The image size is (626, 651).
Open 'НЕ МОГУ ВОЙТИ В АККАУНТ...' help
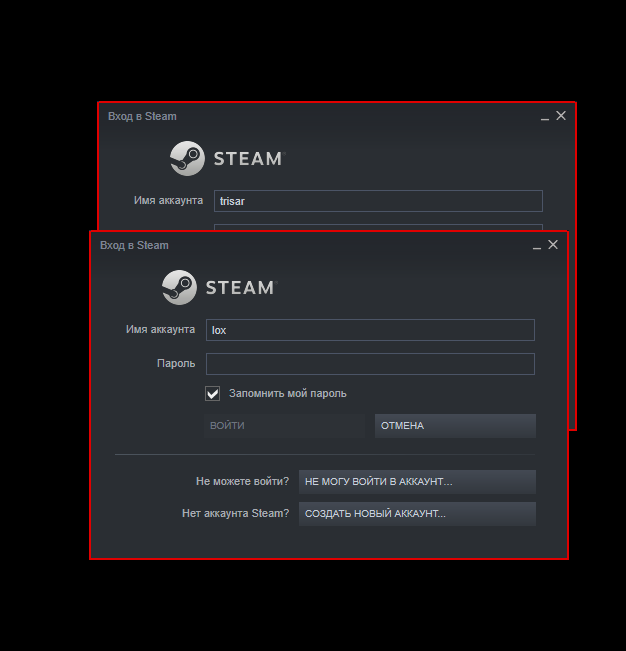pos(417,482)
